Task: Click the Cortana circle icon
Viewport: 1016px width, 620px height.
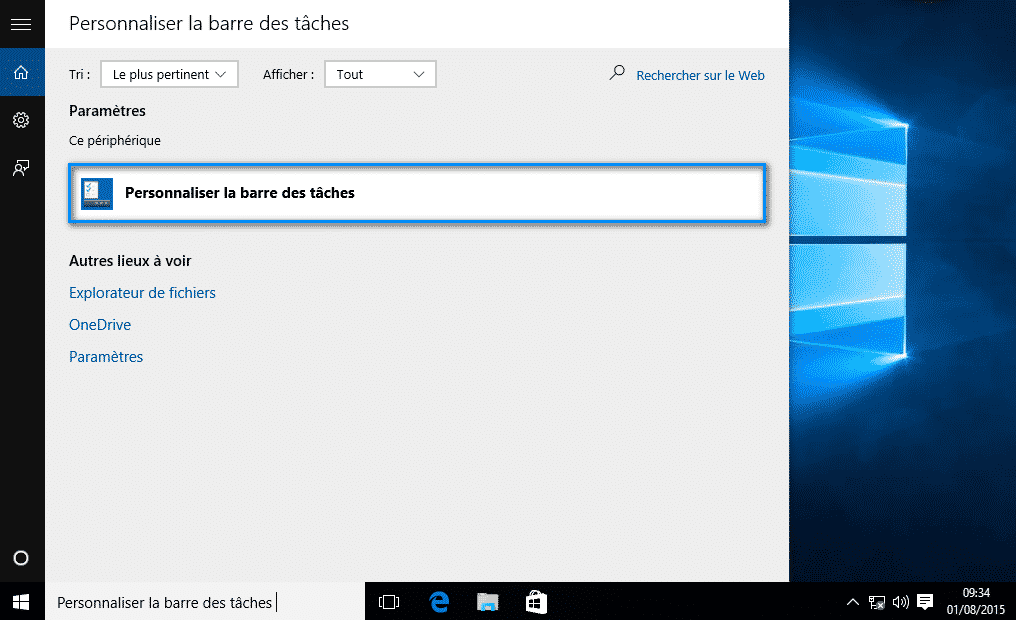Action: pos(22,558)
